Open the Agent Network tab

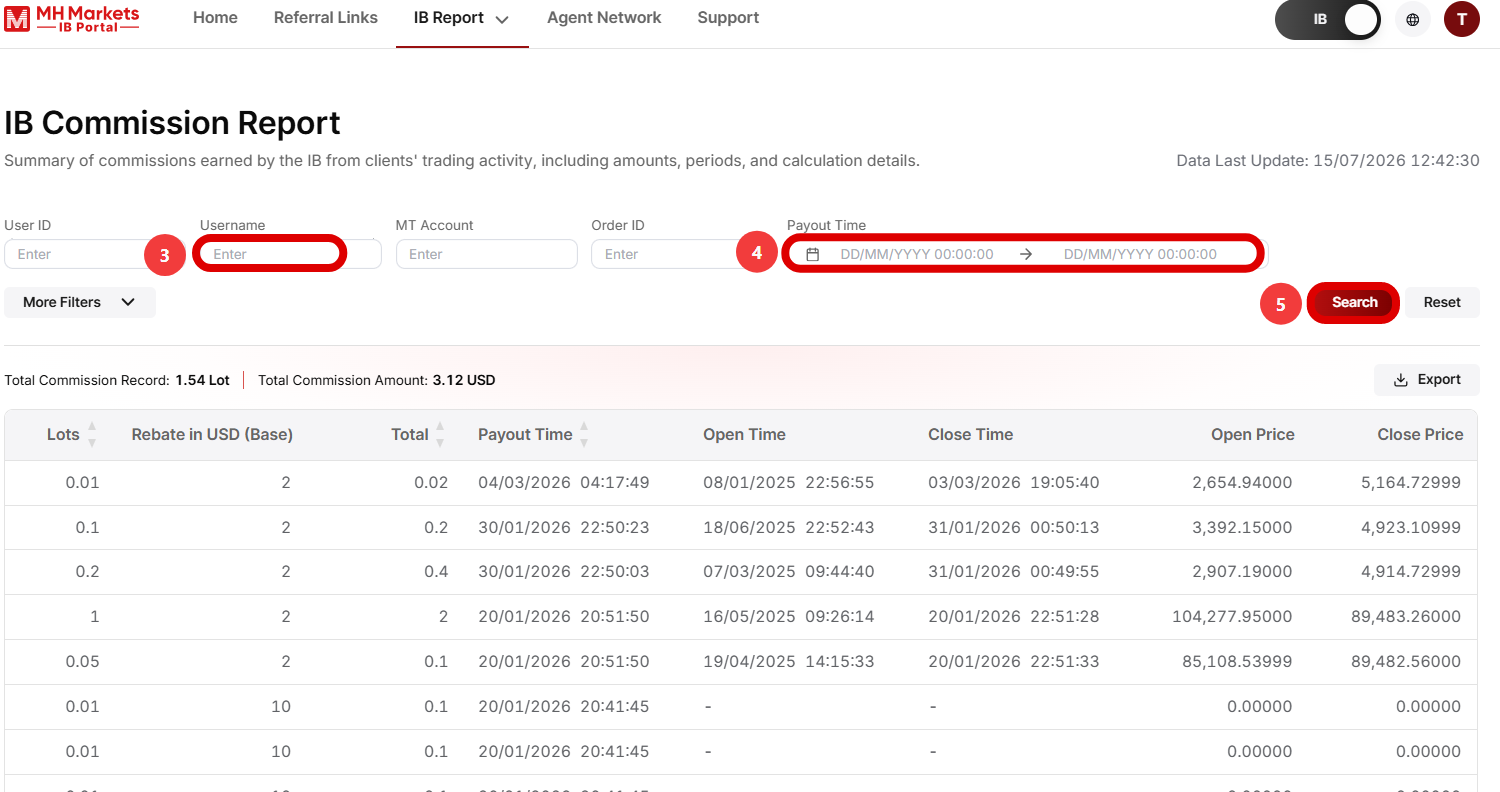tap(604, 18)
